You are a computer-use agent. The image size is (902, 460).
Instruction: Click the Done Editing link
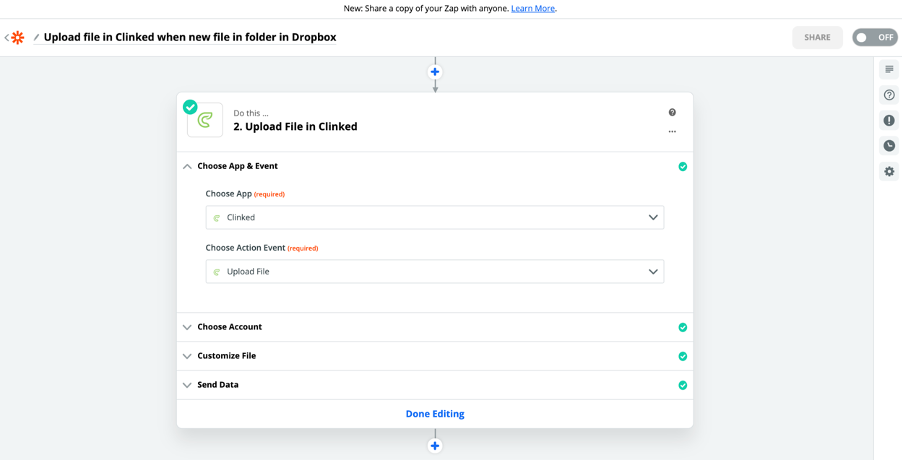click(x=435, y=414)
